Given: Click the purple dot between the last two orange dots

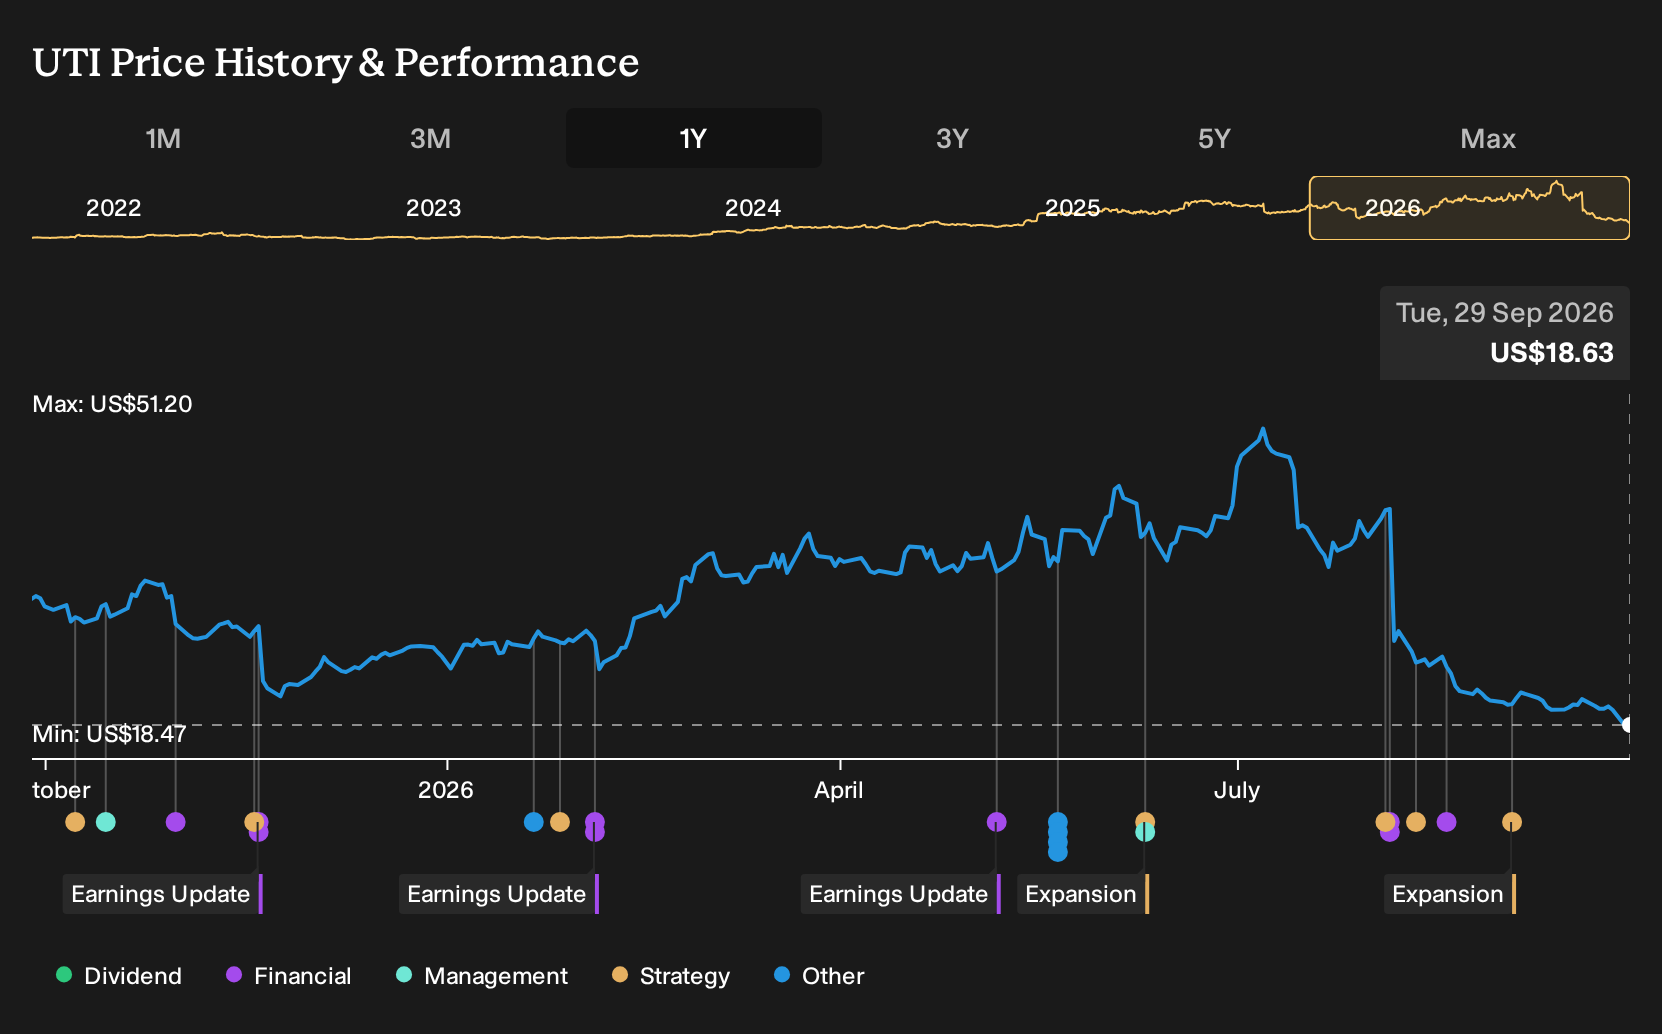Looking at the screenshot, I should click(1447, 822).
